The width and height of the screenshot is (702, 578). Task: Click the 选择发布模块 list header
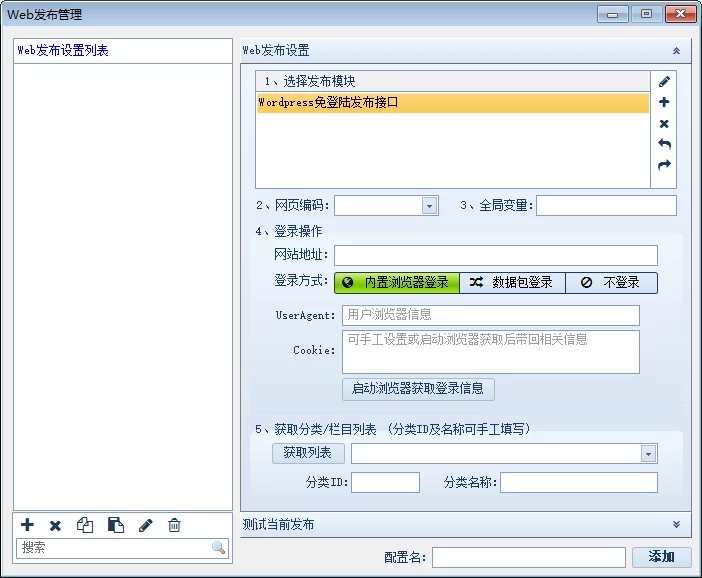pyautogui.click(x=453, y=81)
